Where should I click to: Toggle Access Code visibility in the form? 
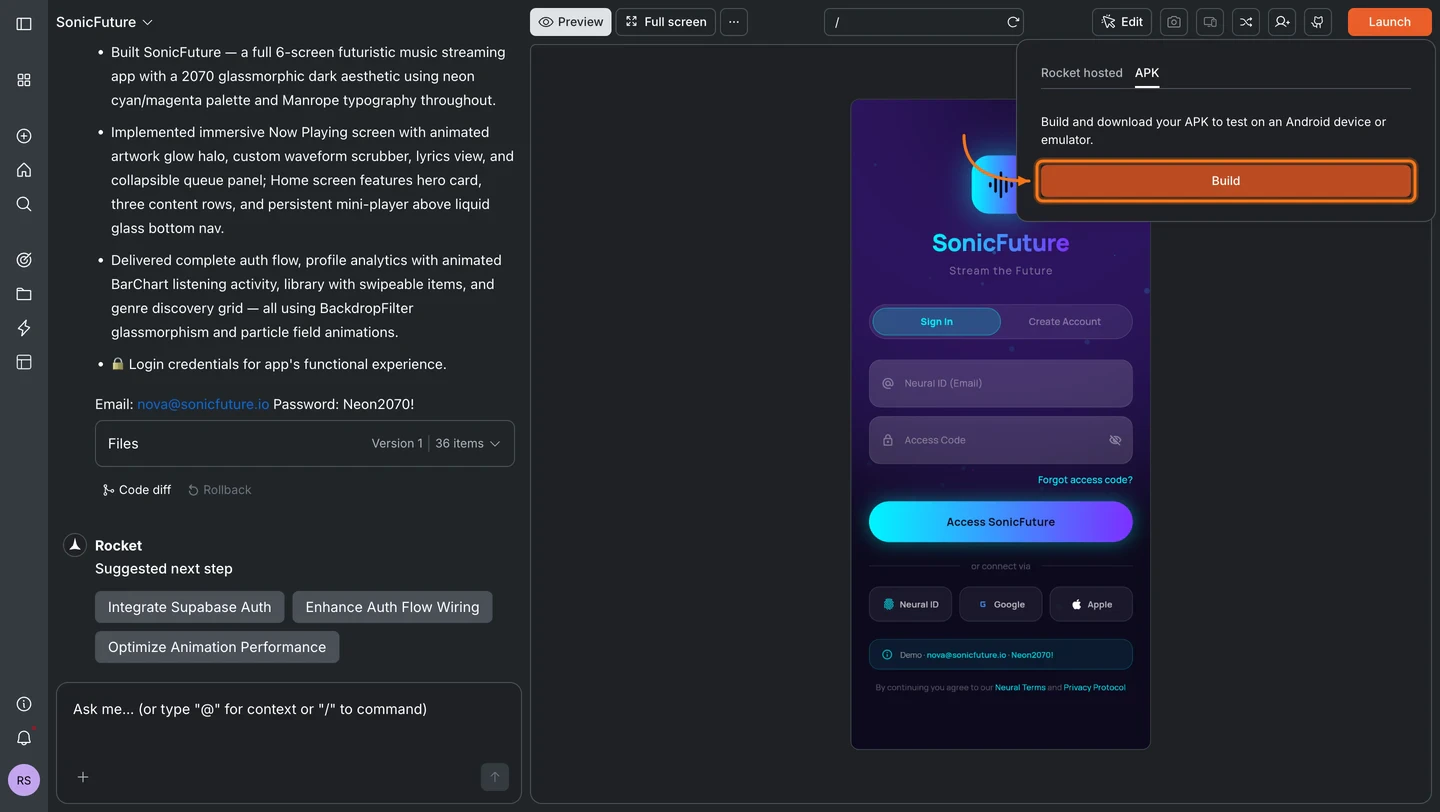[1115, 440]
